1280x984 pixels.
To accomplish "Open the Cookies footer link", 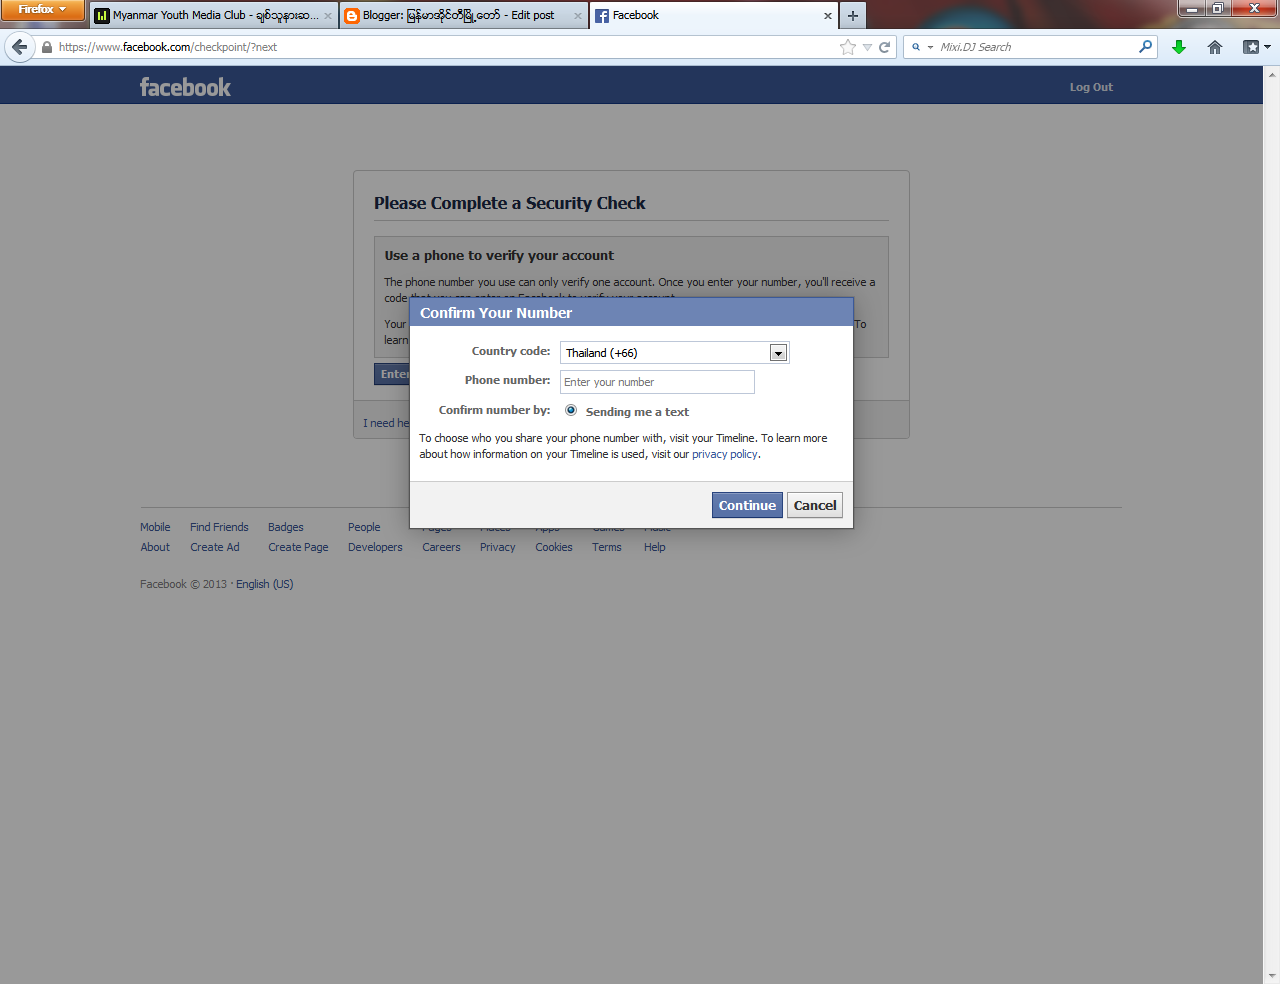I will coord(554,547).
